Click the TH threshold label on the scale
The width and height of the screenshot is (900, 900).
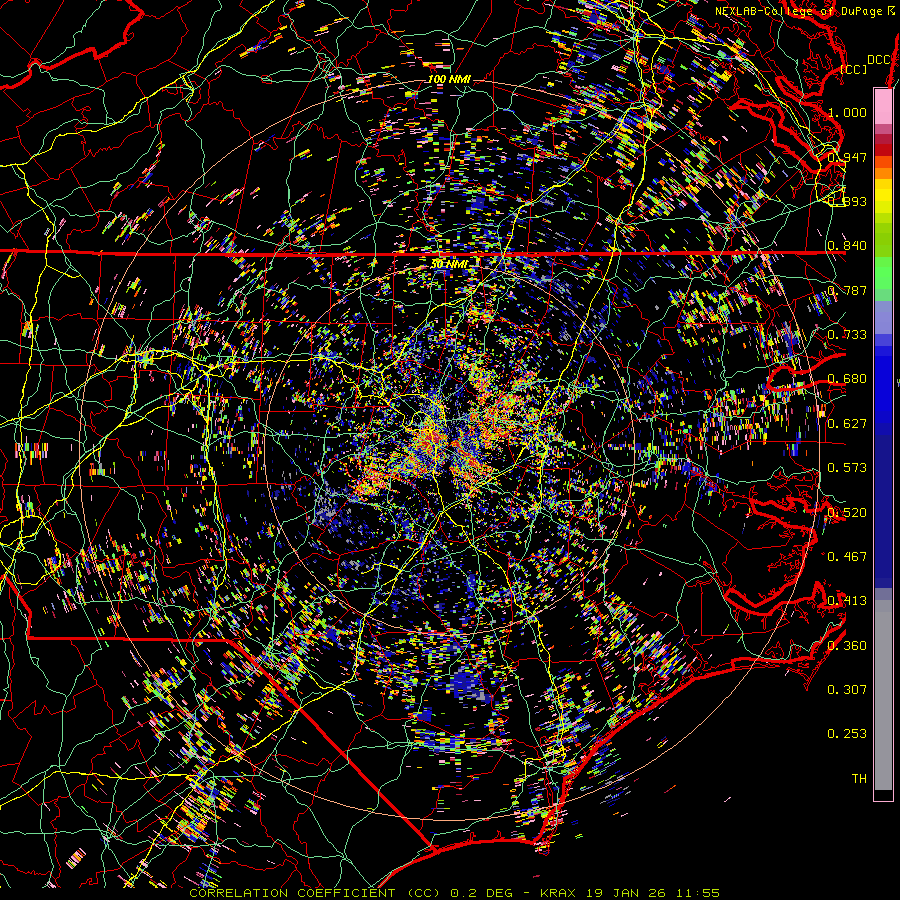click(859, 779)
